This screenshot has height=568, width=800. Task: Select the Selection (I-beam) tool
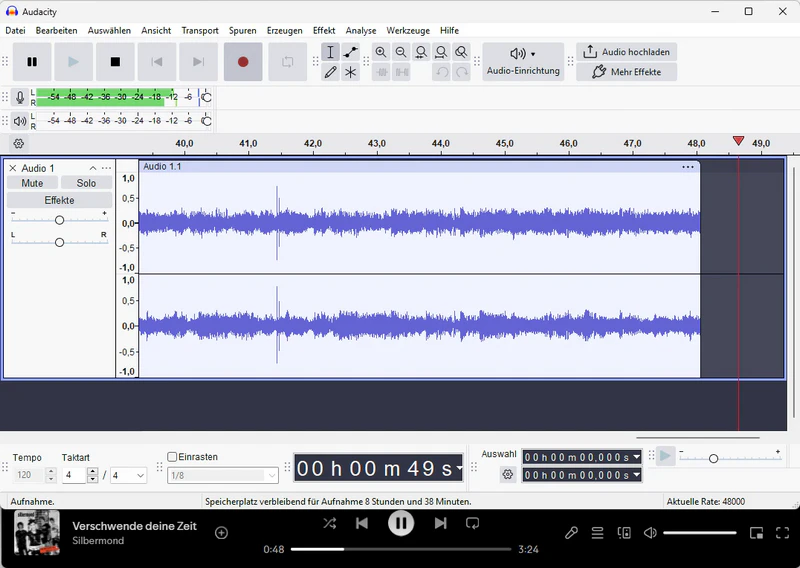(330, 52)
